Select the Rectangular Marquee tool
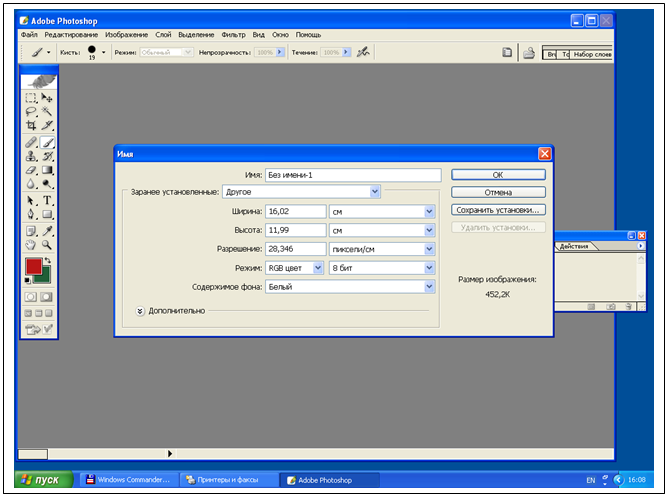Viewport: 667px width, 497px height. [x=31, y=98]
